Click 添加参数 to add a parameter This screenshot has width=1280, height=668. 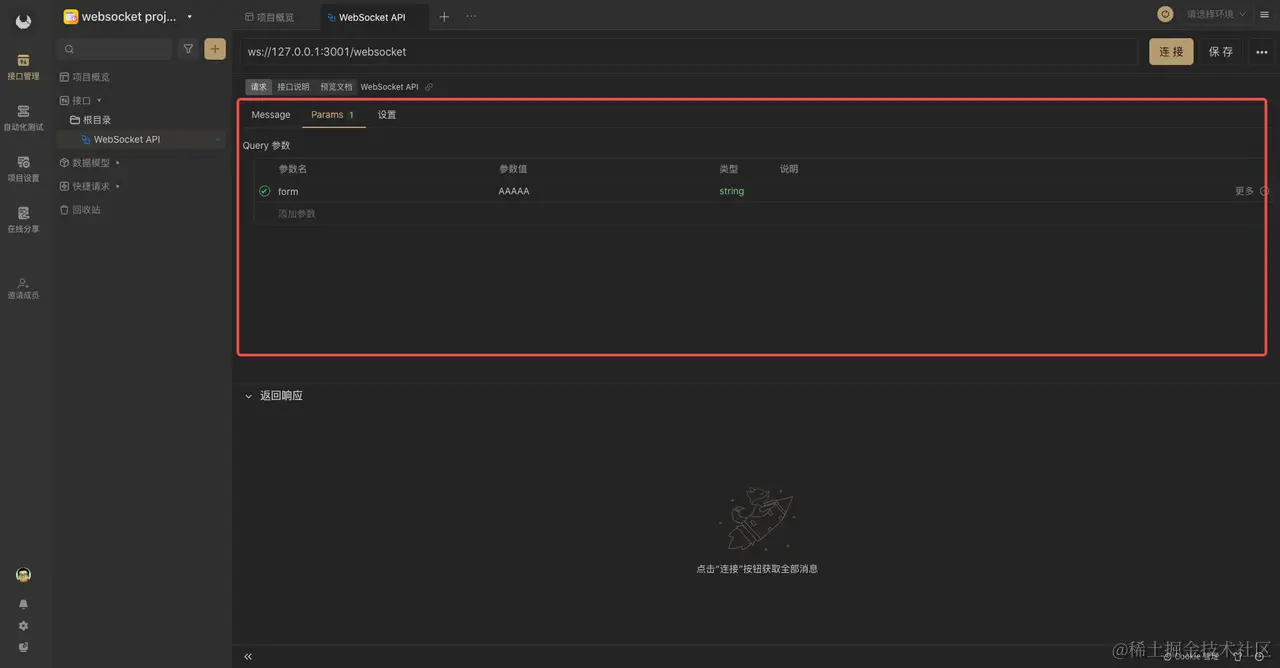(x=298, y=213)
